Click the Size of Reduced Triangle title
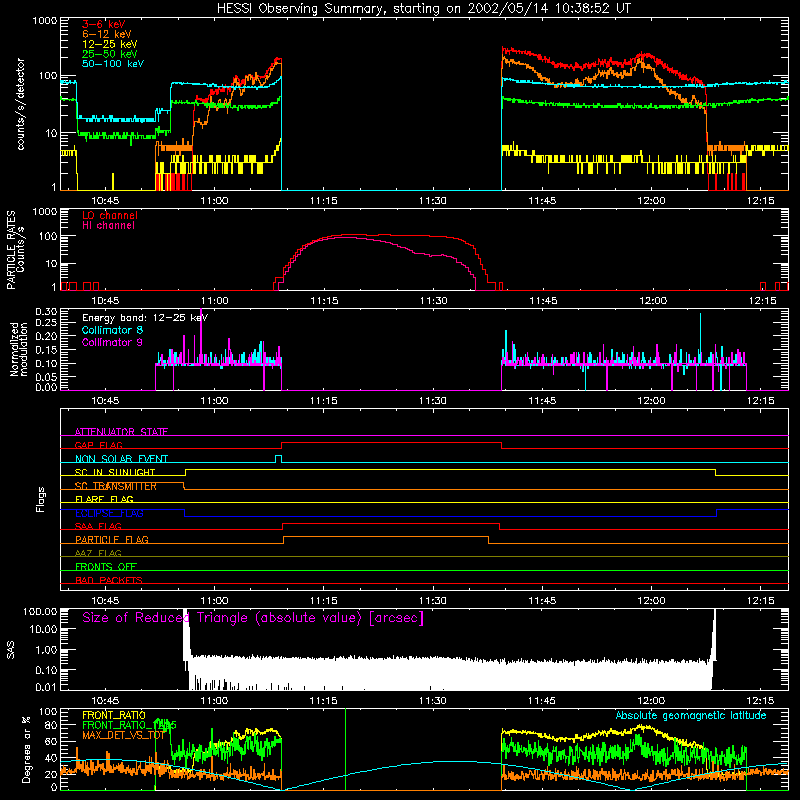Viewport: 800px width, 800px height. (253, 618)
